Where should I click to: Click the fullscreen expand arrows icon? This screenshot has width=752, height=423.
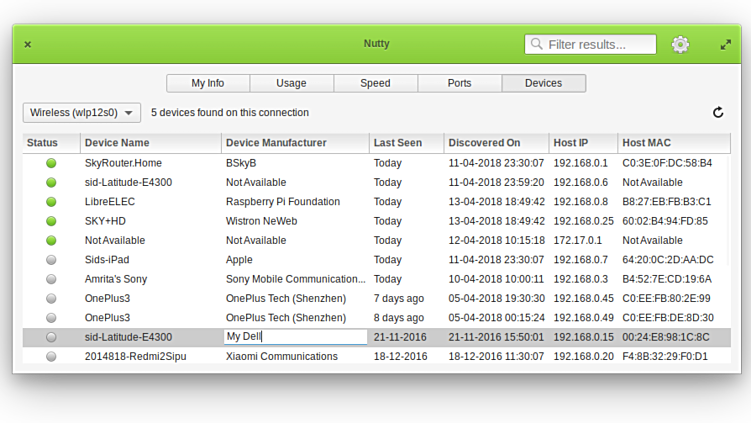tap(726, 45)
